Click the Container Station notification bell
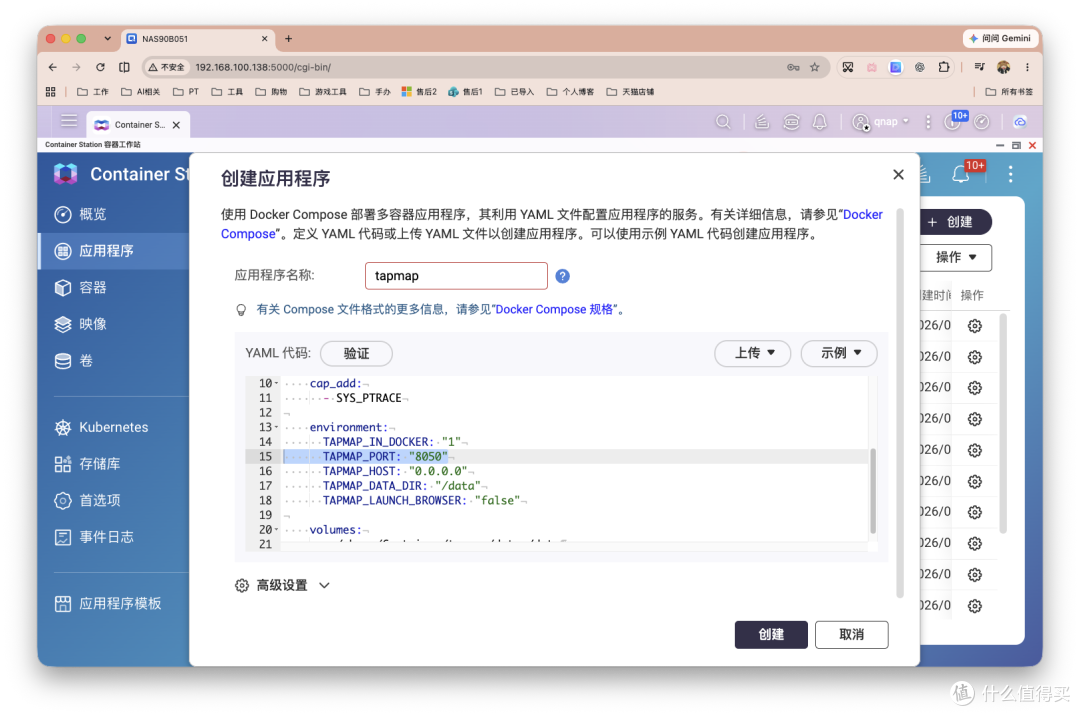 [961, 175]
